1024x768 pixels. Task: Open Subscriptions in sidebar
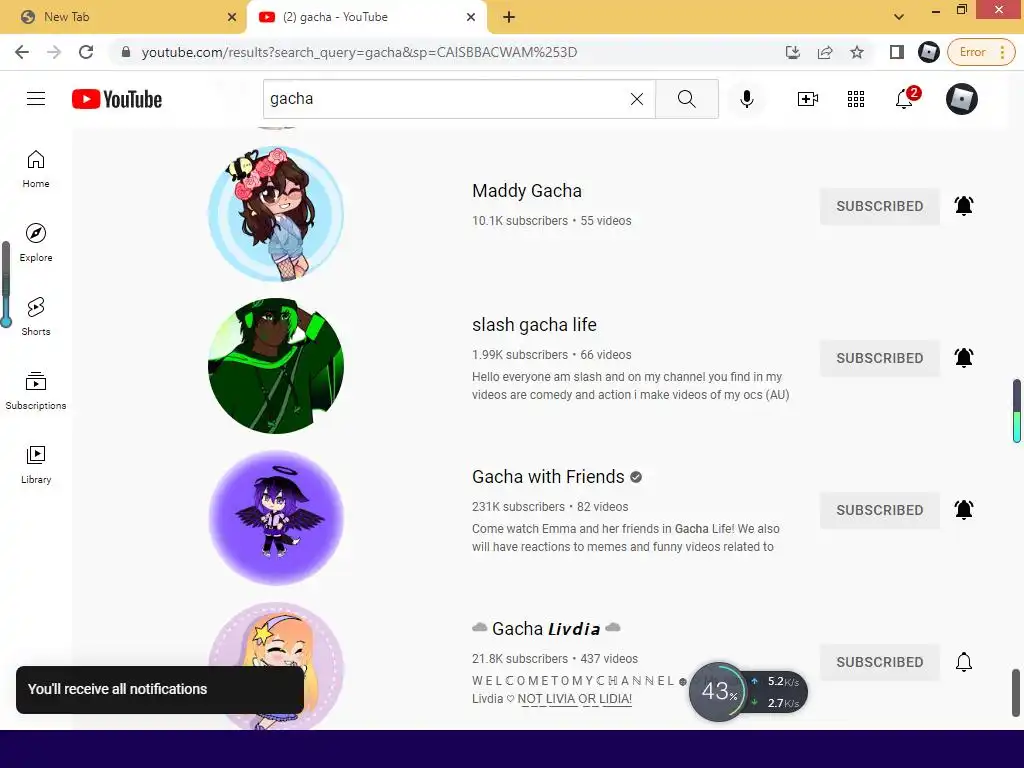pyautogui.click(x=36, y=391)
